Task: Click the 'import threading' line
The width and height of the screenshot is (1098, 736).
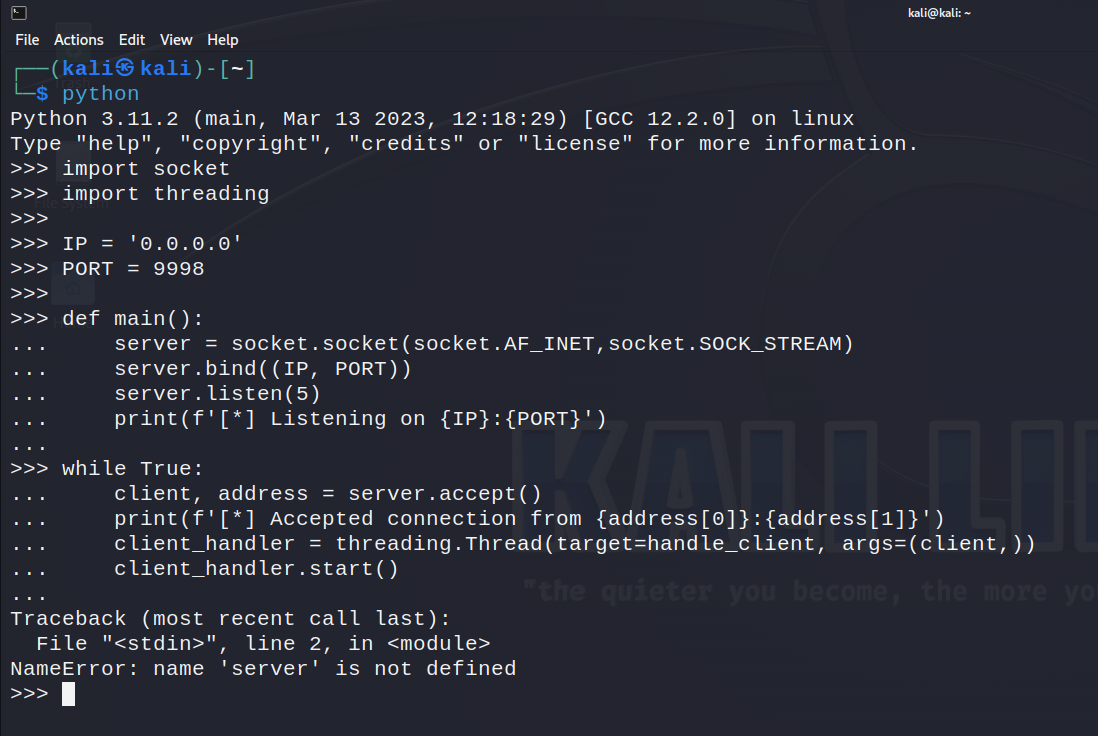Action: 166,194
